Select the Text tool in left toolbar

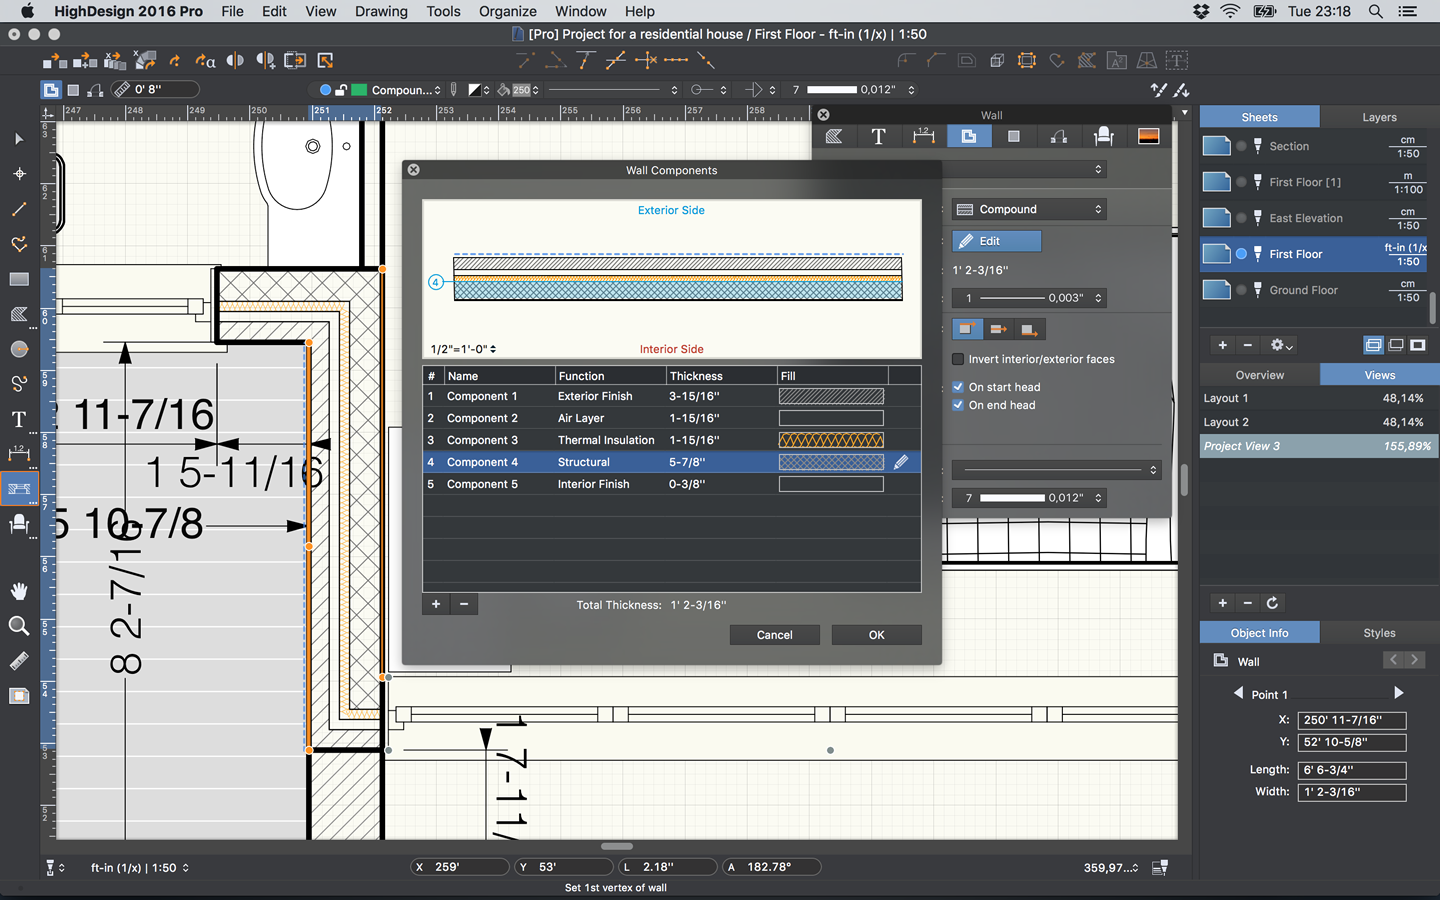19,419
